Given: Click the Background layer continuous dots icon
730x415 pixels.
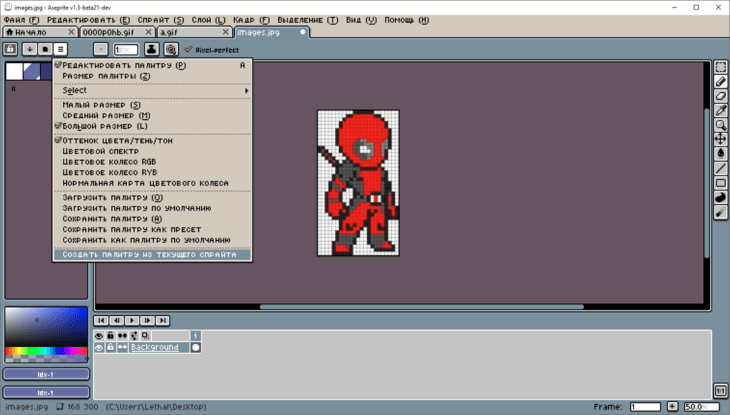Looking at the screenshot, I should pos(122,347).
